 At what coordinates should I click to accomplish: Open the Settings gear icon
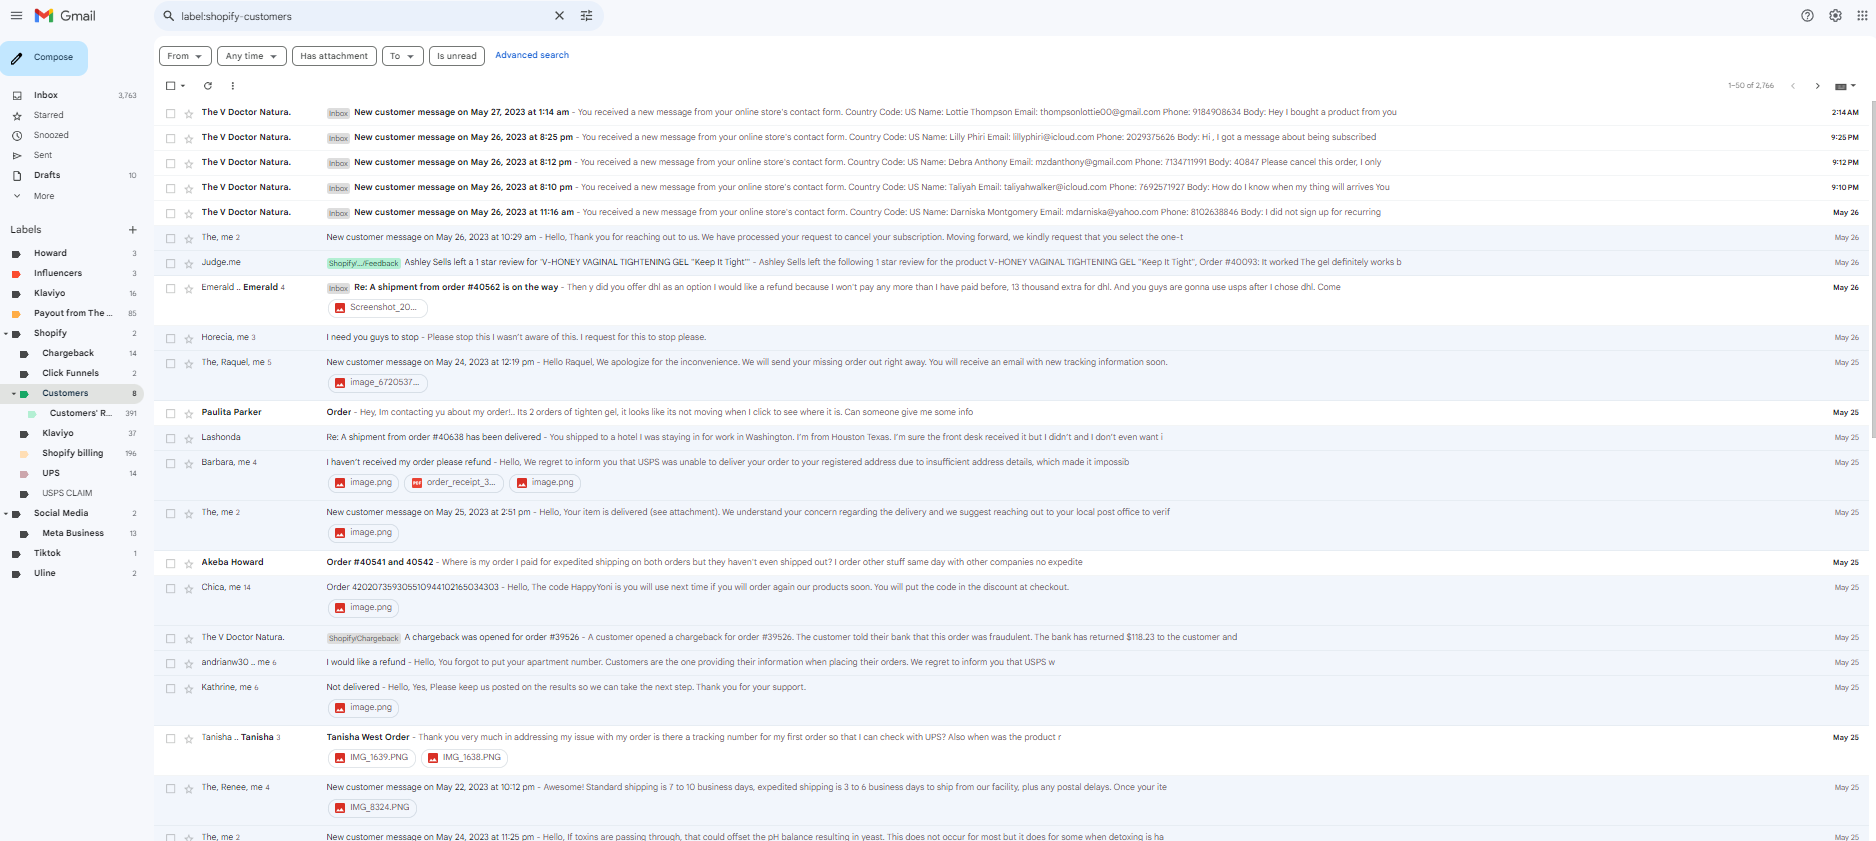click(1835, 16)
